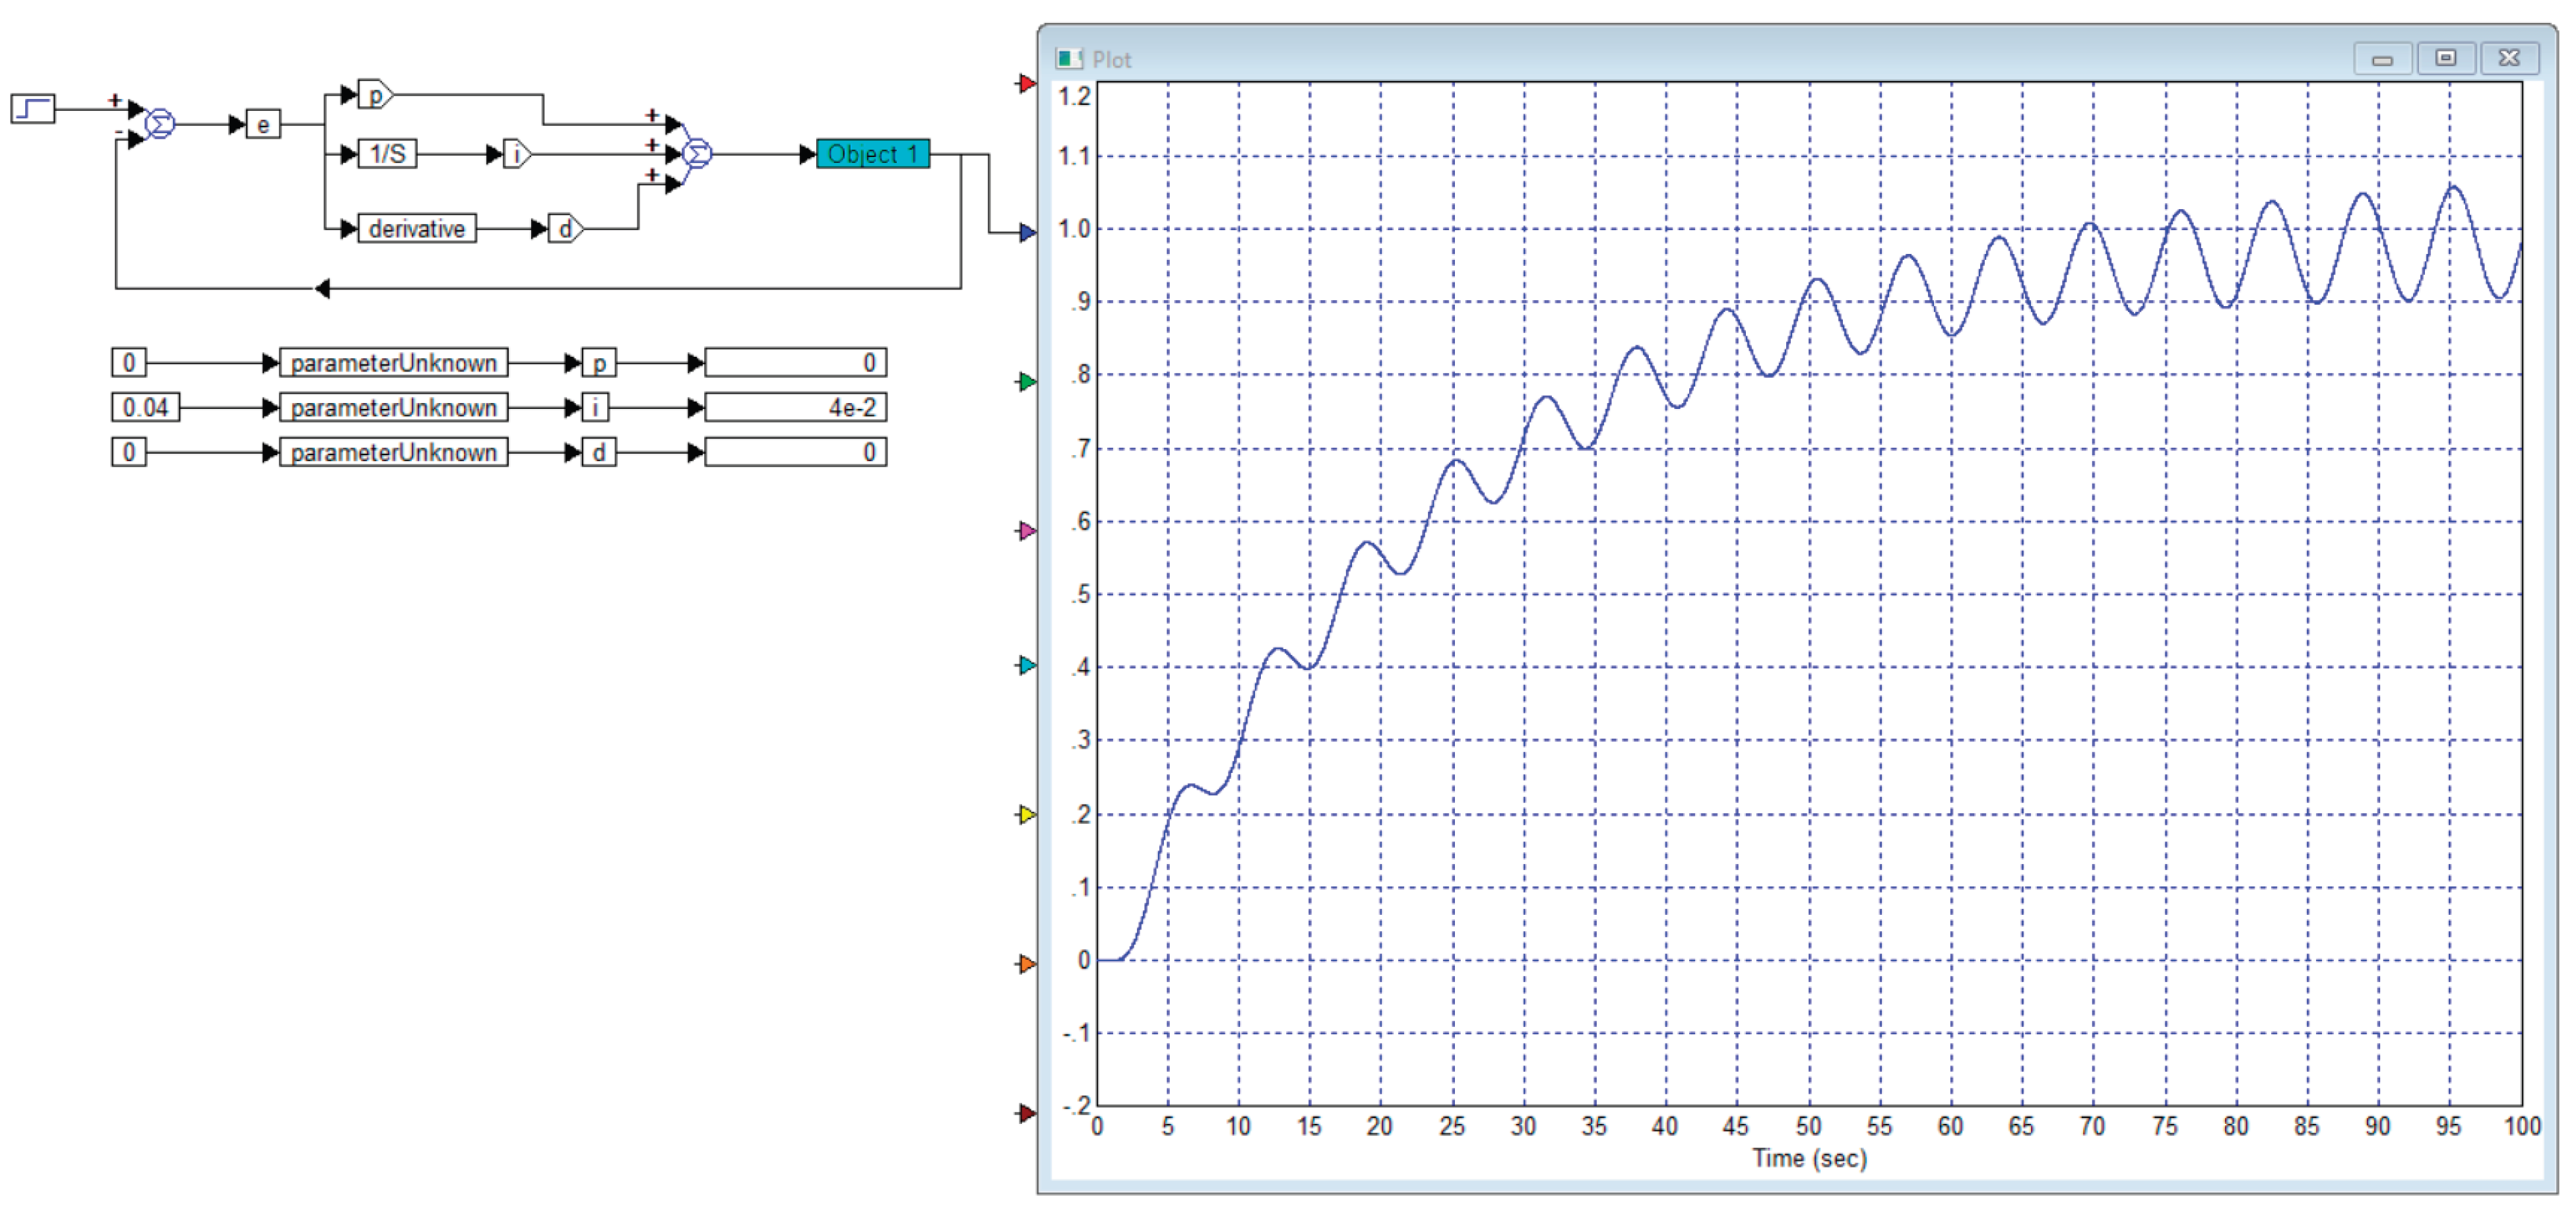Click the display showing 4e-2
The width and height of the screenshot is (2576, 1209).
tap(796, 407)
